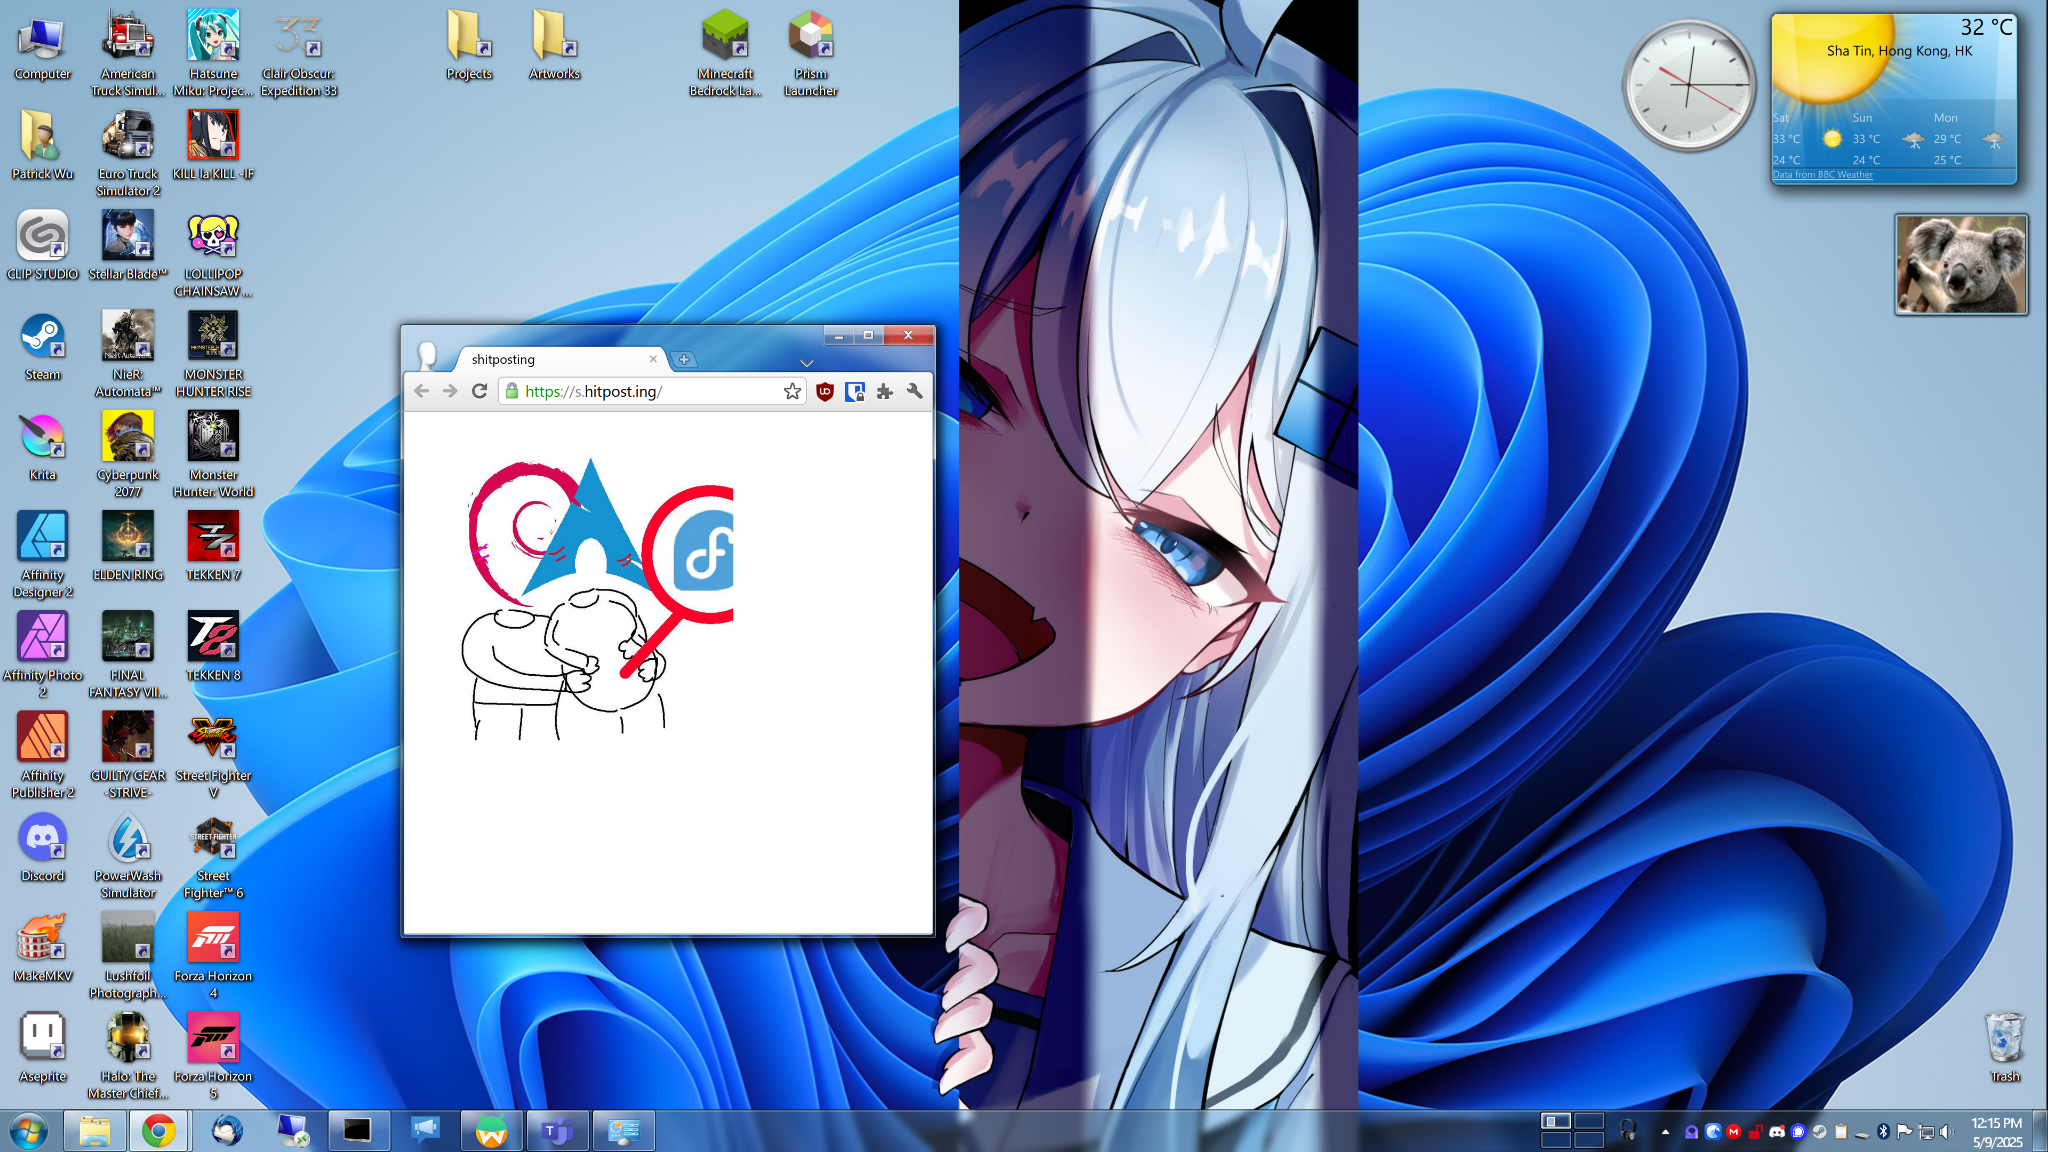
Task: Bookmark page with the star icon
Action: click(x=792, y=392)
